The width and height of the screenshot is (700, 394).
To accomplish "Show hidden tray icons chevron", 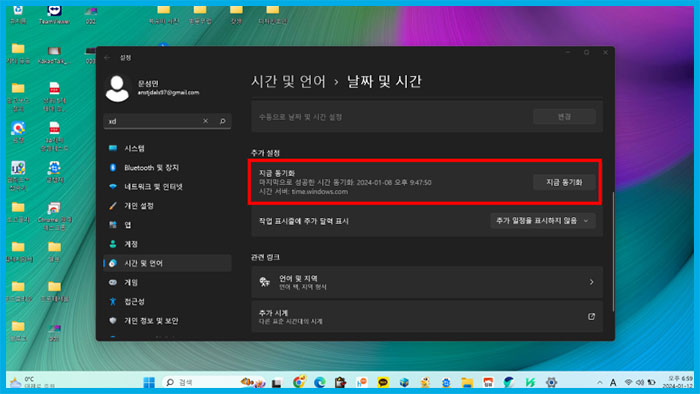I will pyautogui.click(x=600, y=382).
